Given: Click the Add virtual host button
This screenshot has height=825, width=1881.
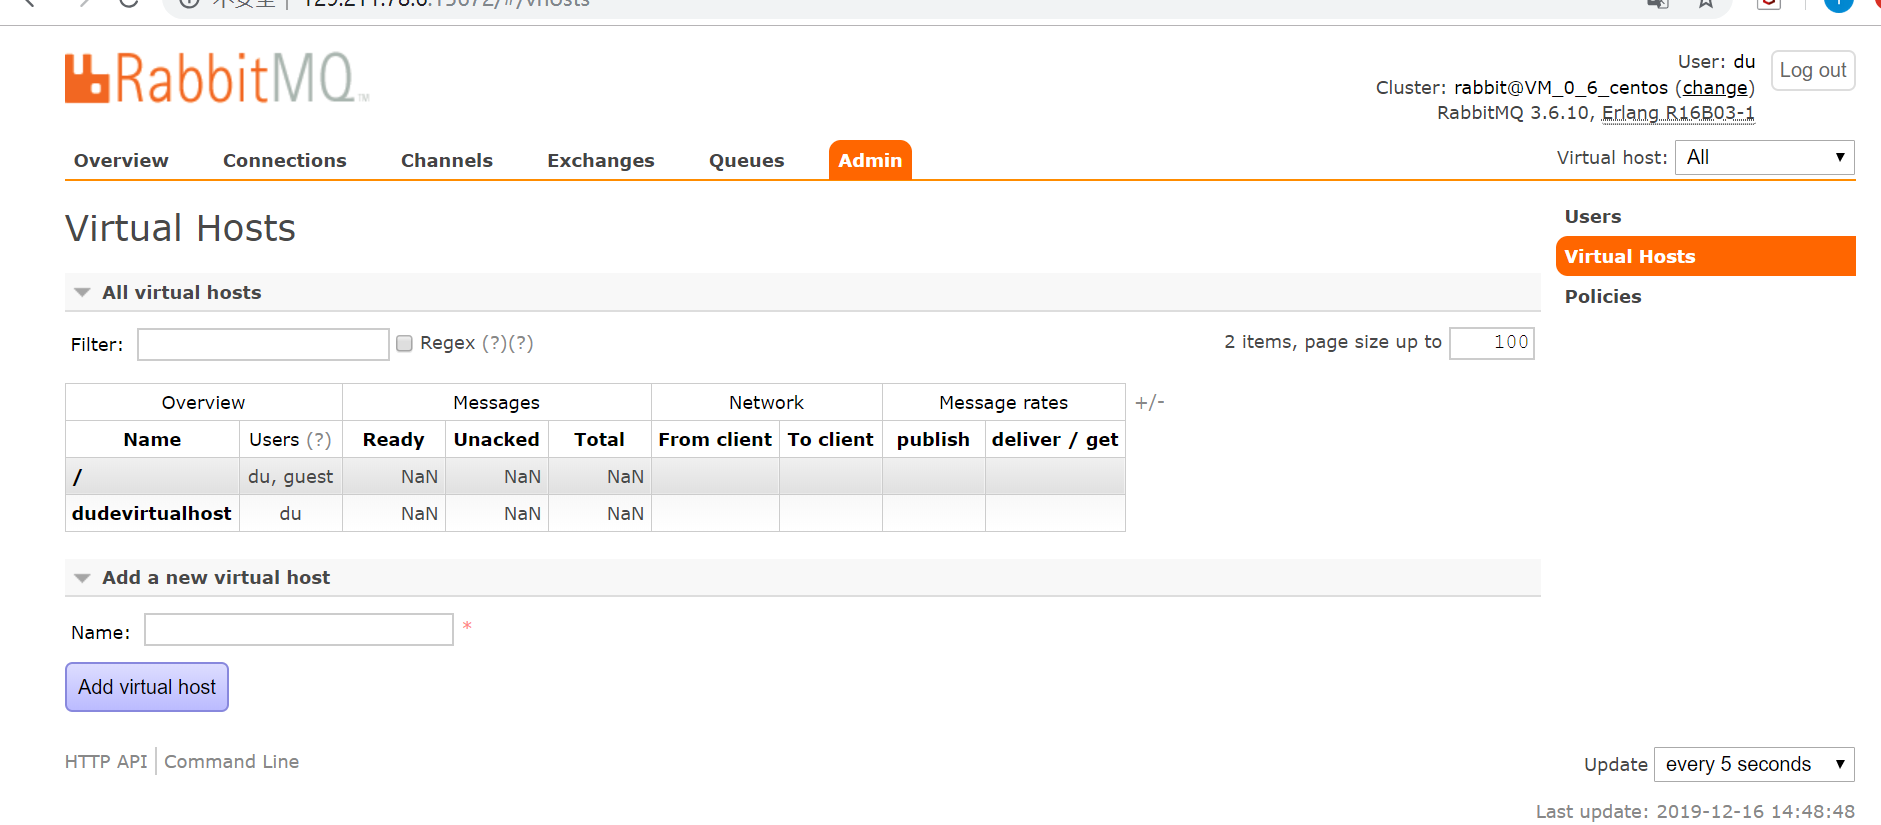Looking at the screenshot, I should [147, 687].
